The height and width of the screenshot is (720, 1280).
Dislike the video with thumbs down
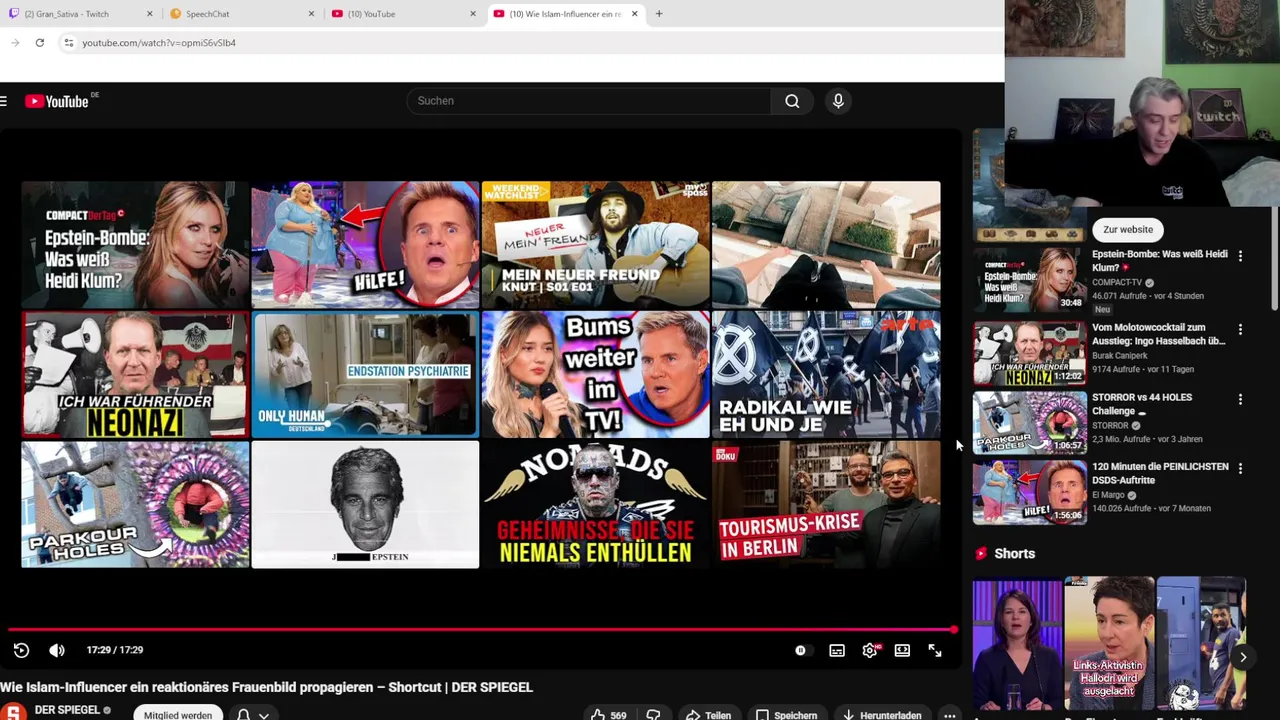tap(653, 715)
